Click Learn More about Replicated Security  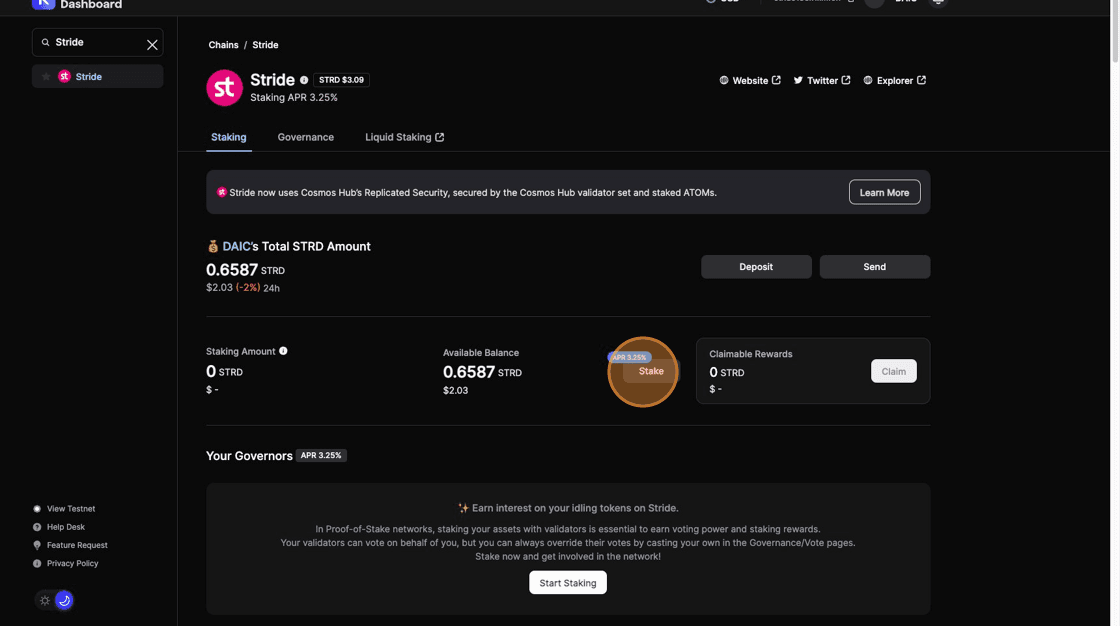pyautogui.click(x=884, y=192)
